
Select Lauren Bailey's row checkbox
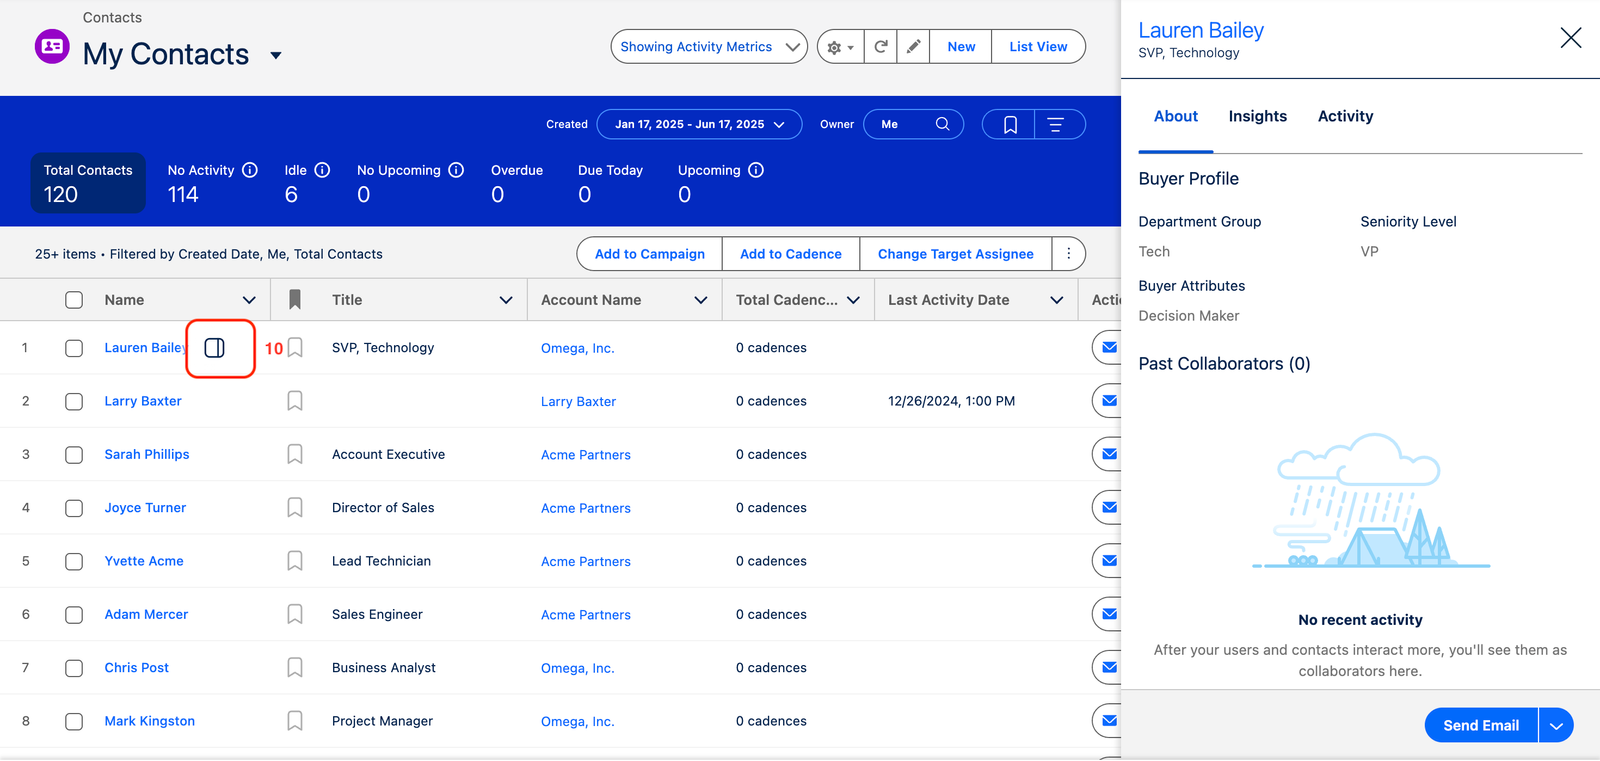[74, 348]
